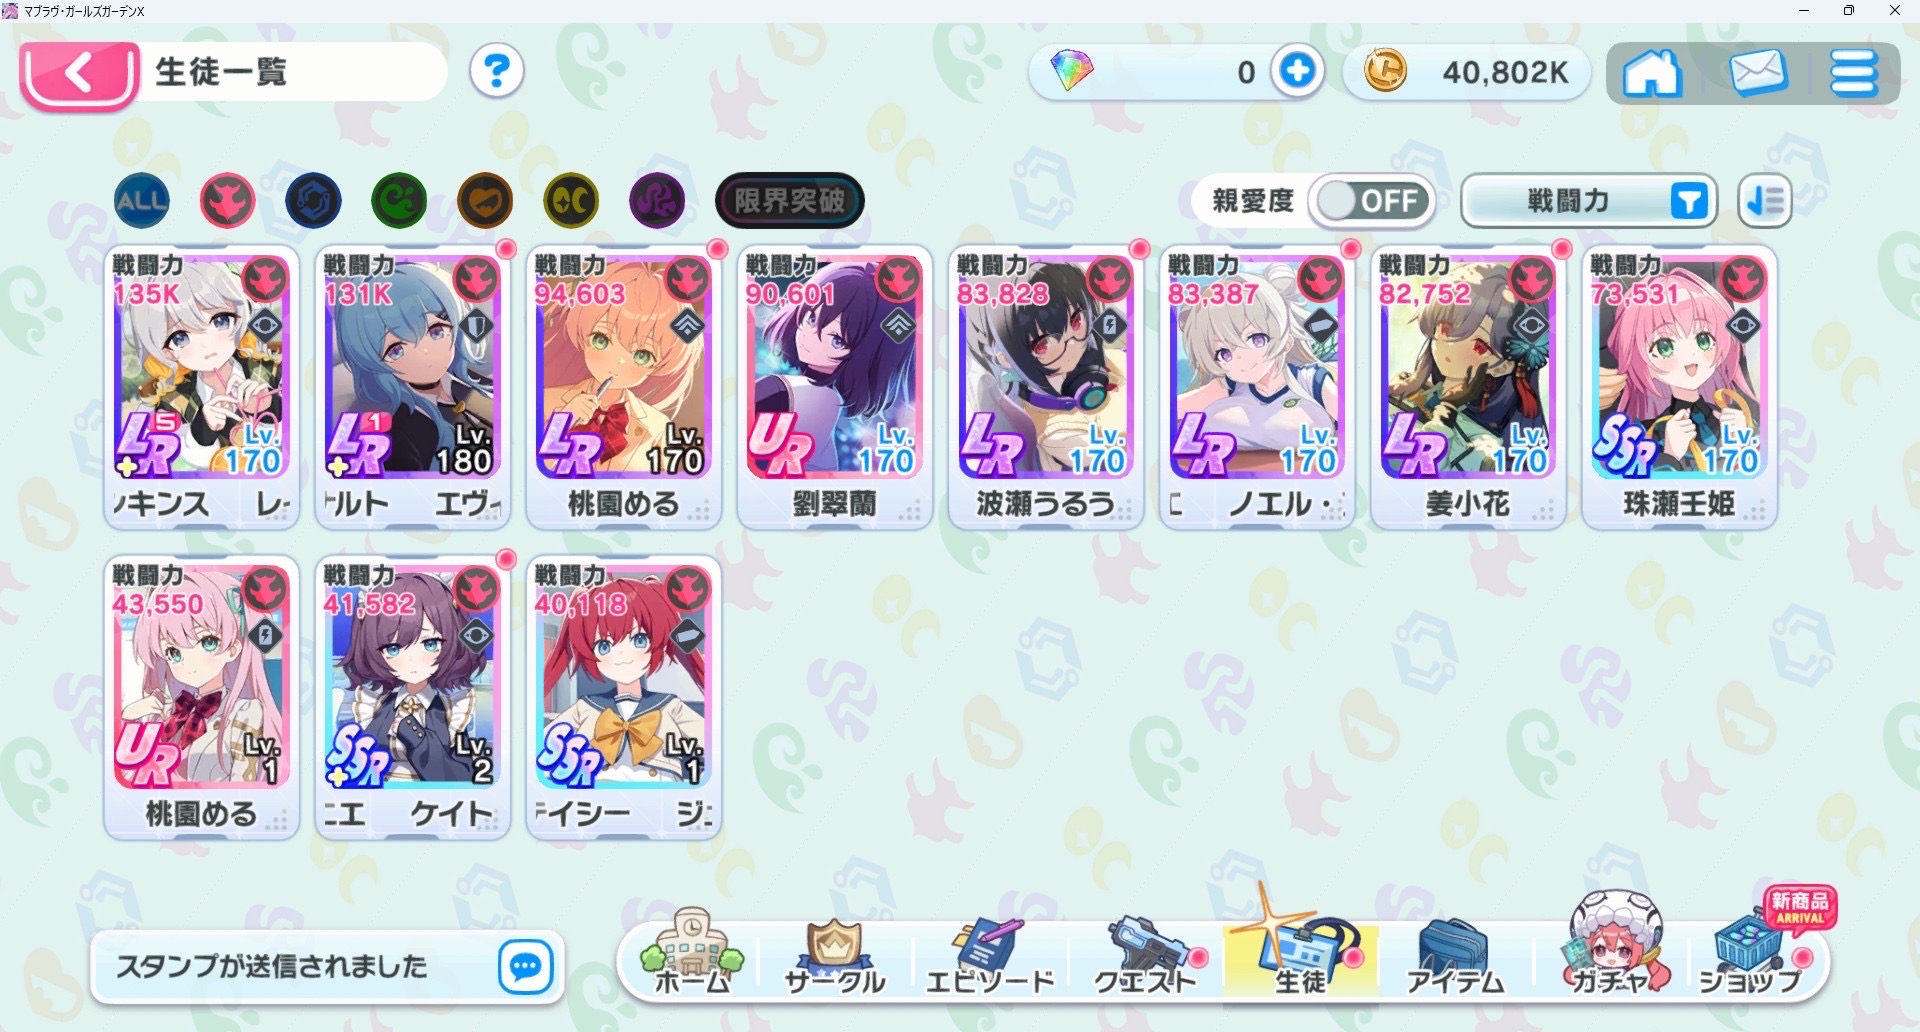Toggle the 限界突破 filter
Image resolution: width=1920 pixels, height=1032 pixels.
click(x=790, y=200)
